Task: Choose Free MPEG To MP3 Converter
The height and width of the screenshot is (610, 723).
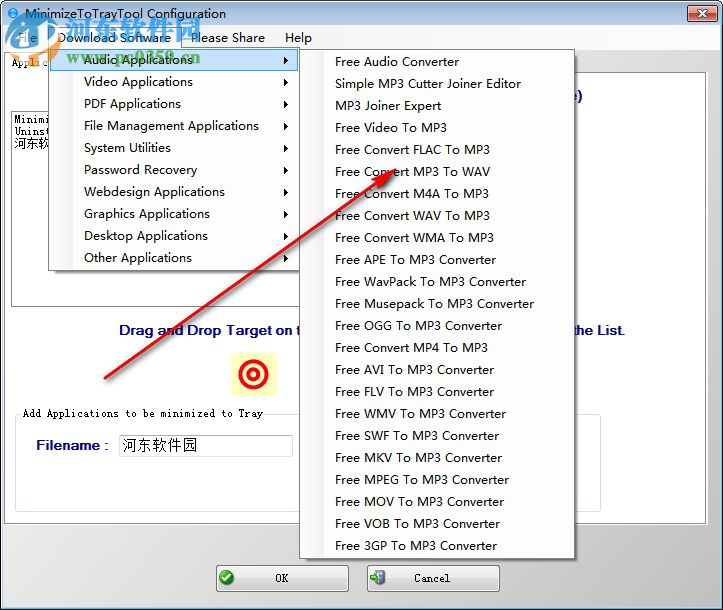Action: [437, 480]
